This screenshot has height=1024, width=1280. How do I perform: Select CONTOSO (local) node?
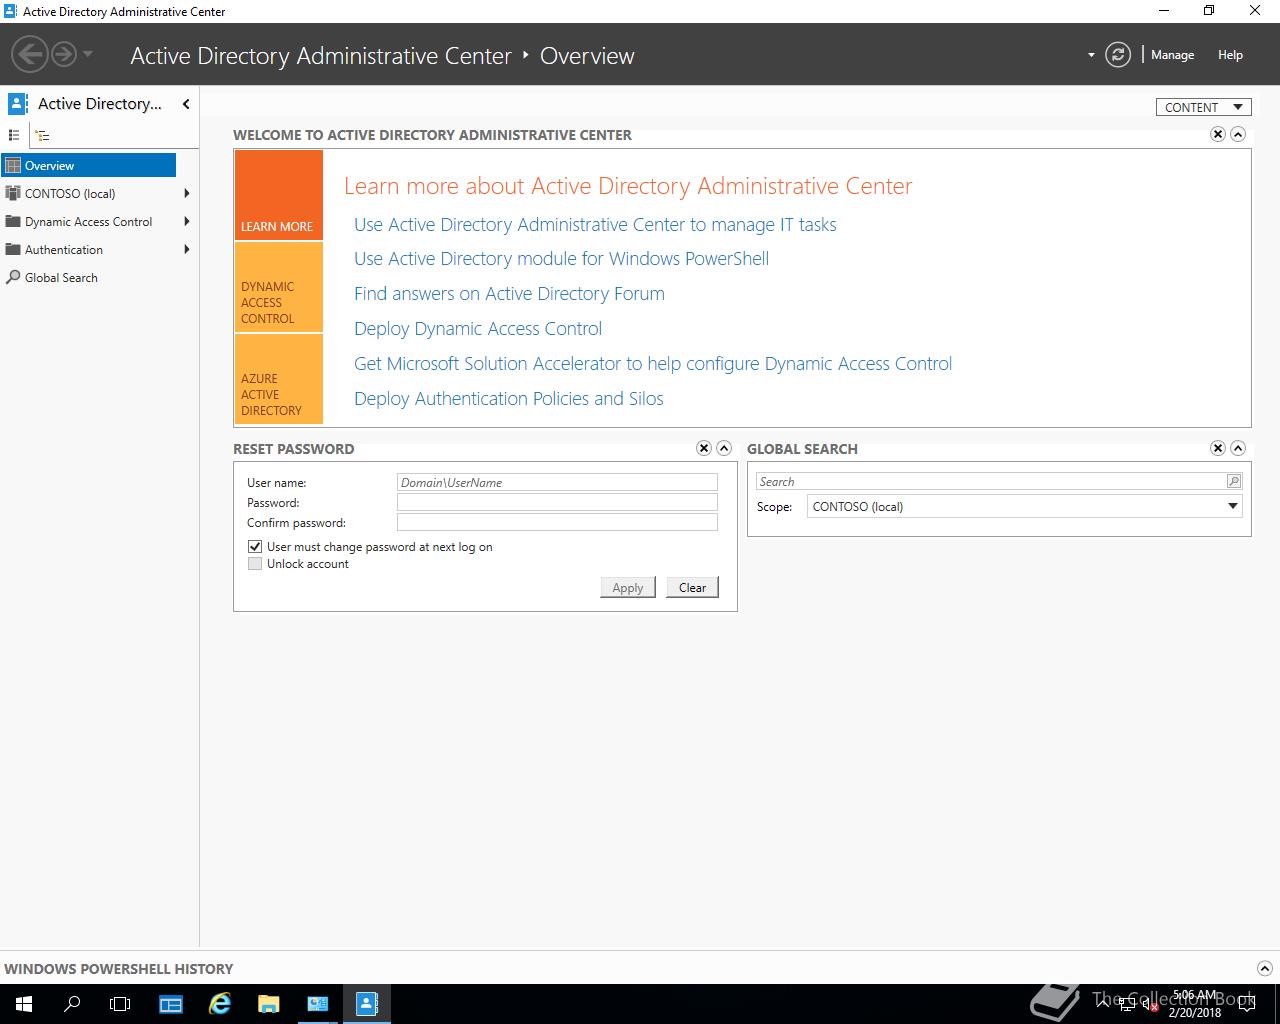(70, 194)
